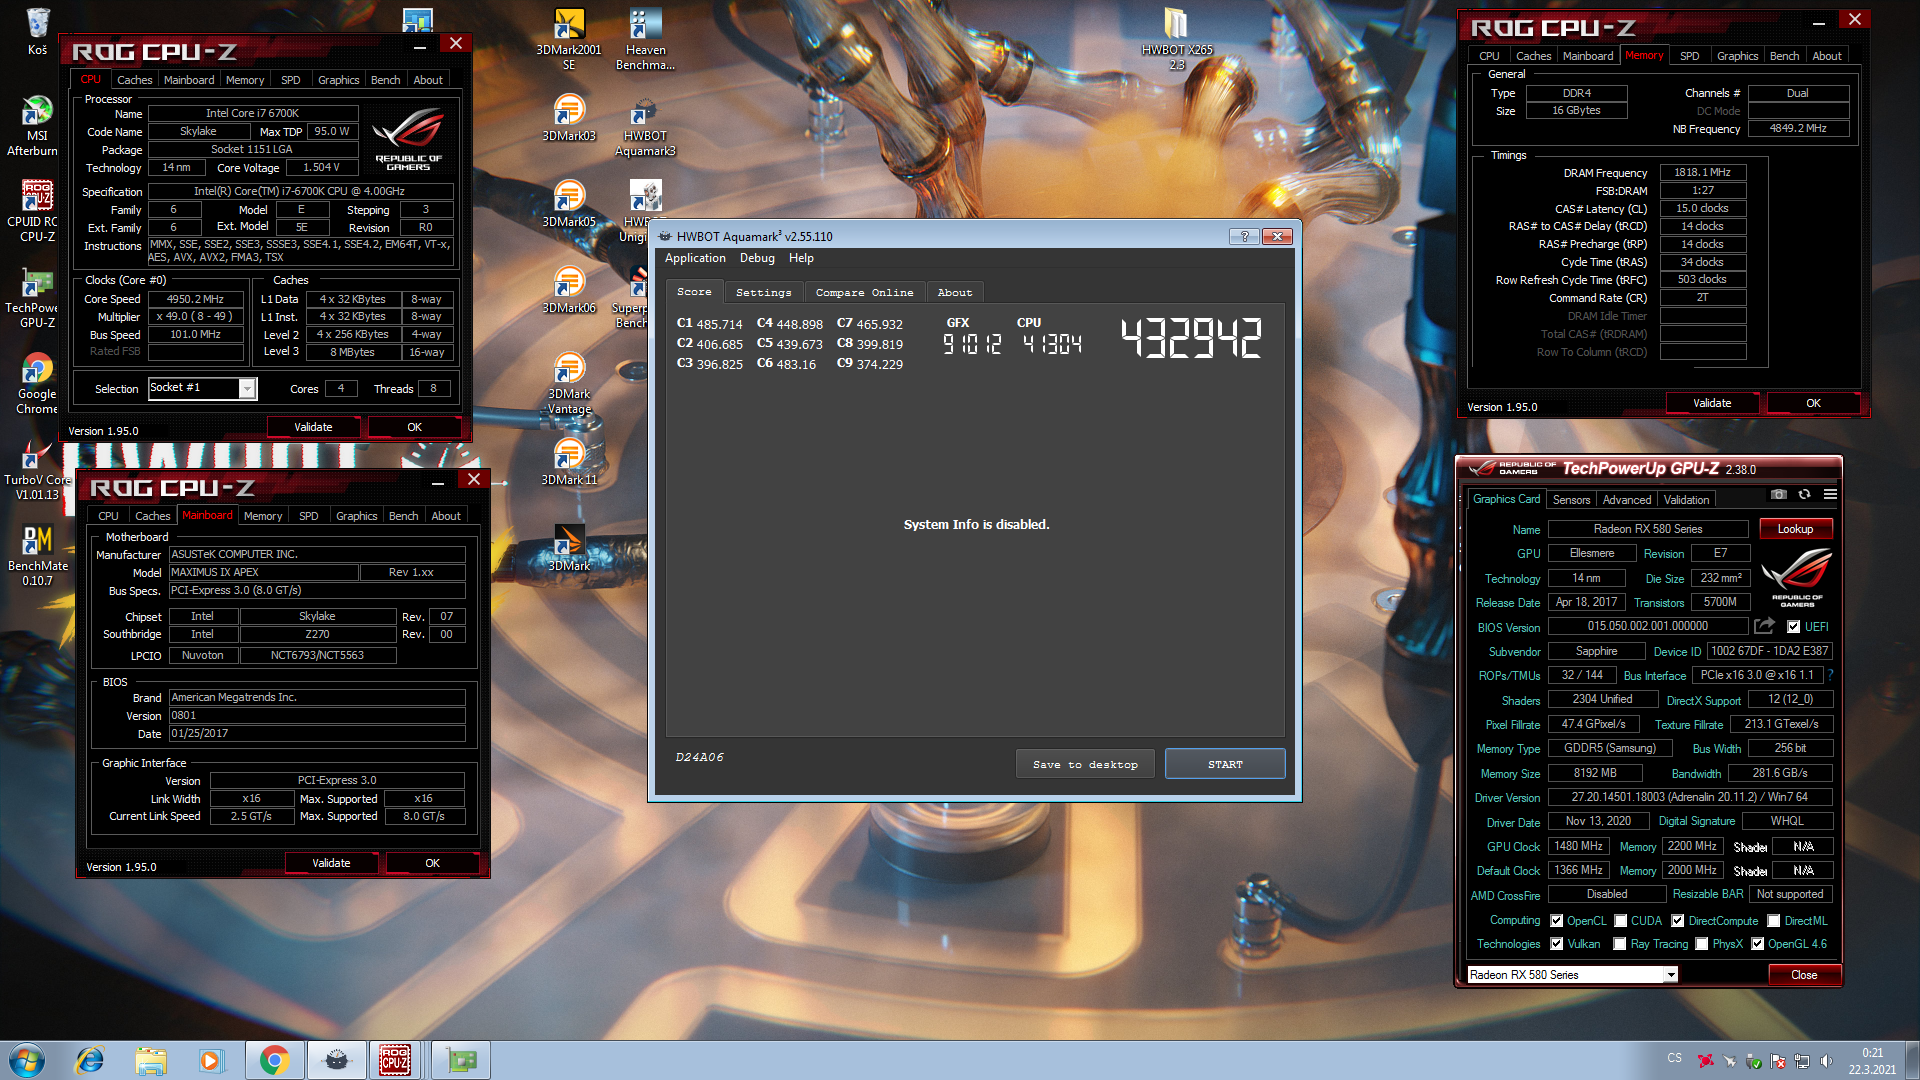
Task: Toggle the DirectML checkbox
Action: click(1774, 921)
